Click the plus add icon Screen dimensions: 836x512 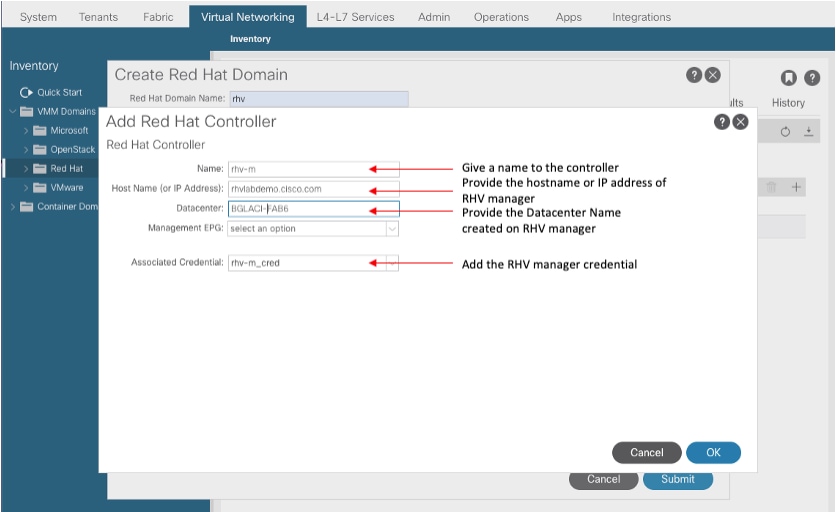[796, 187]
